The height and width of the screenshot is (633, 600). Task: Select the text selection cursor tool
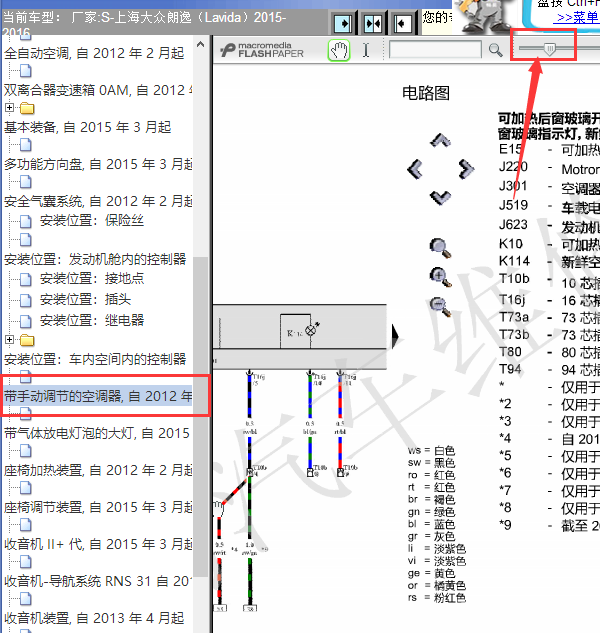click(x=366, y=50)
